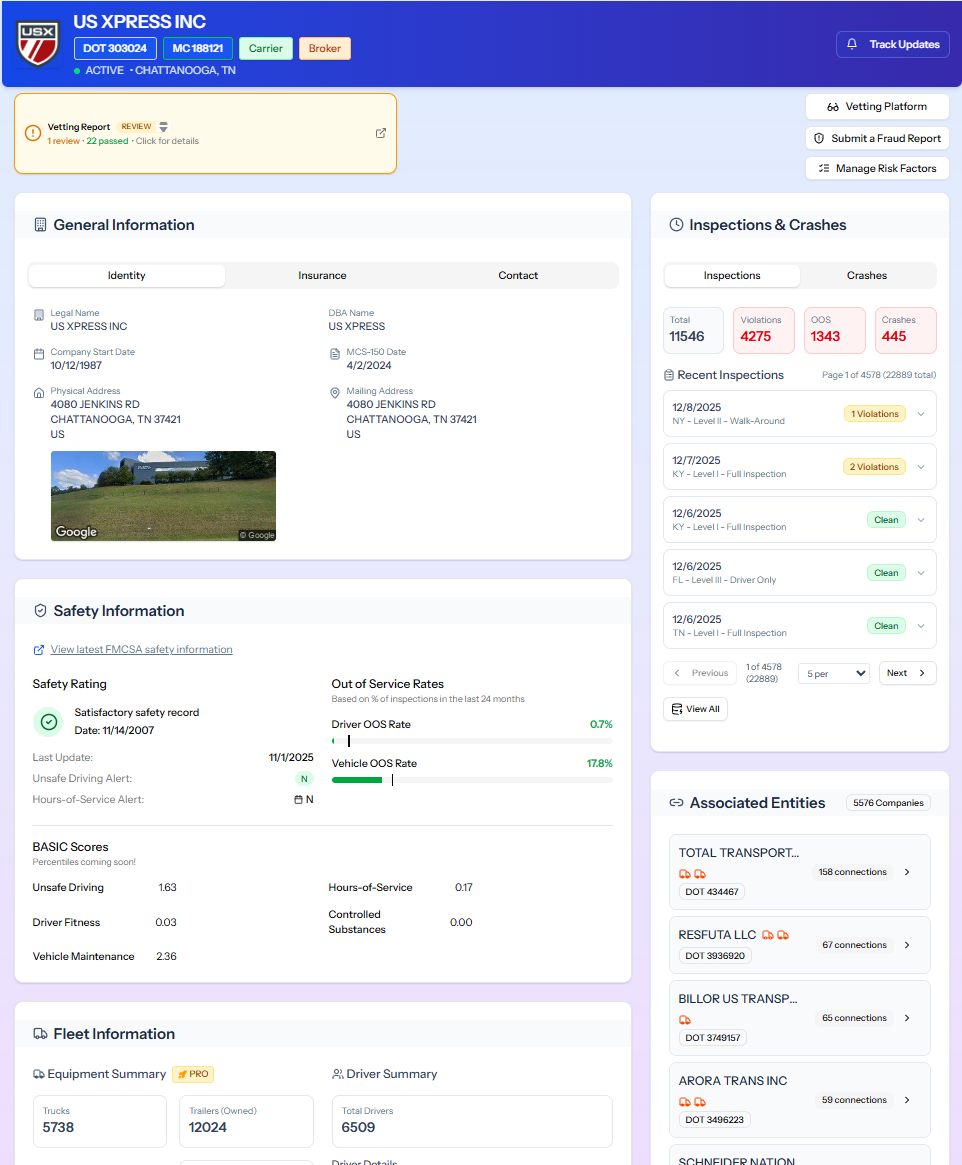Open the REVIEW status dropdown arrow
Viewport: 962px width, 1165px height.
[x=163, y=126]
